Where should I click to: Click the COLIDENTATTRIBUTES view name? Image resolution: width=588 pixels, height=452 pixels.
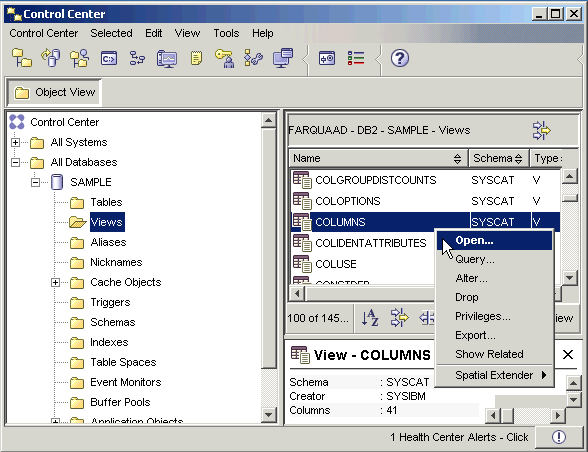(371, 243)
